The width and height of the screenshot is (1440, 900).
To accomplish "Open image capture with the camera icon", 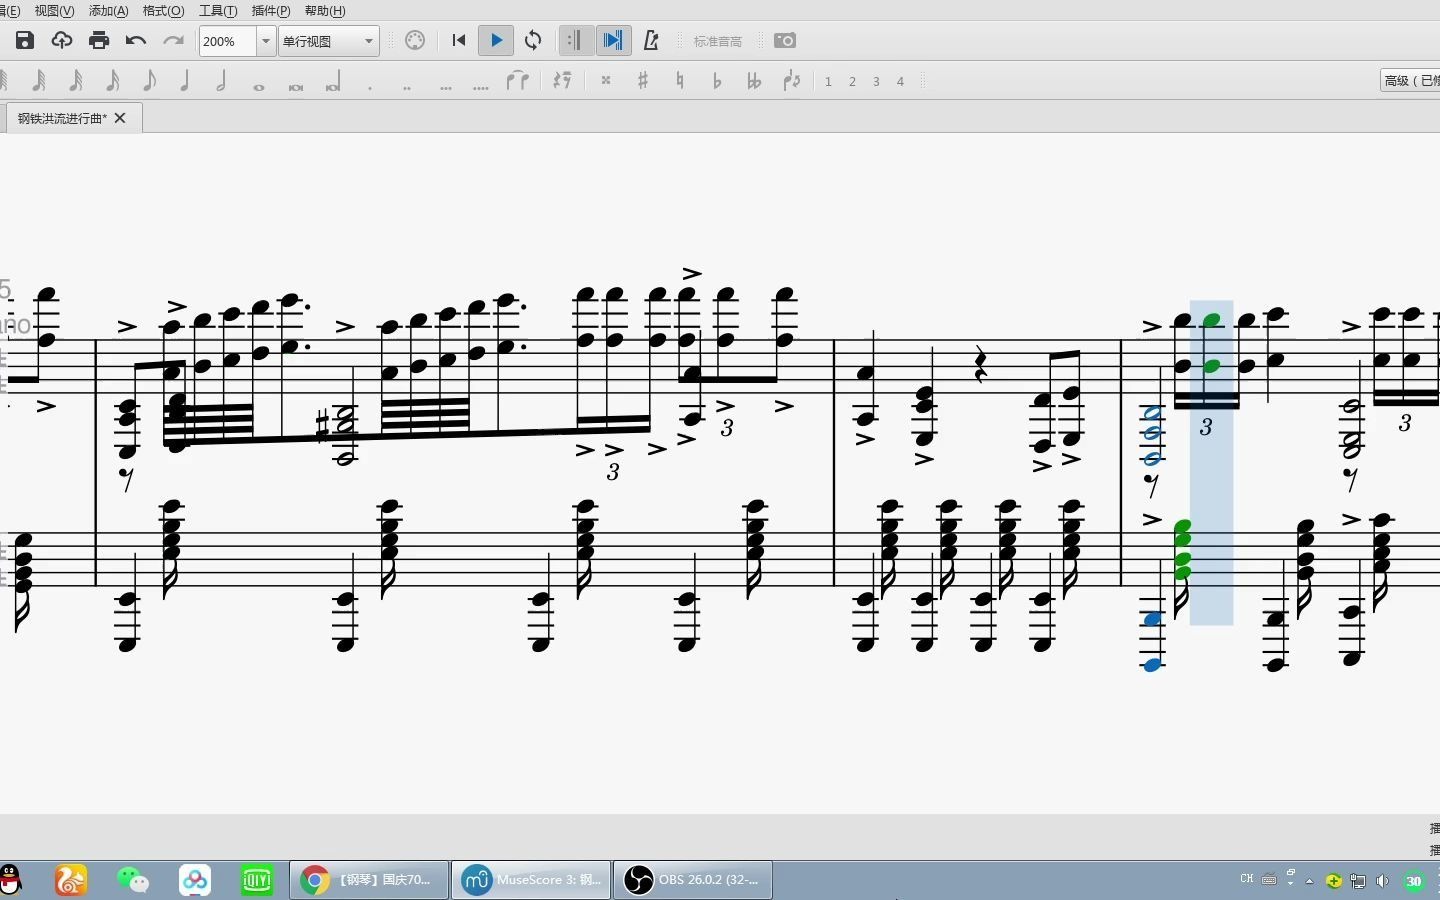I will point(785,41).
